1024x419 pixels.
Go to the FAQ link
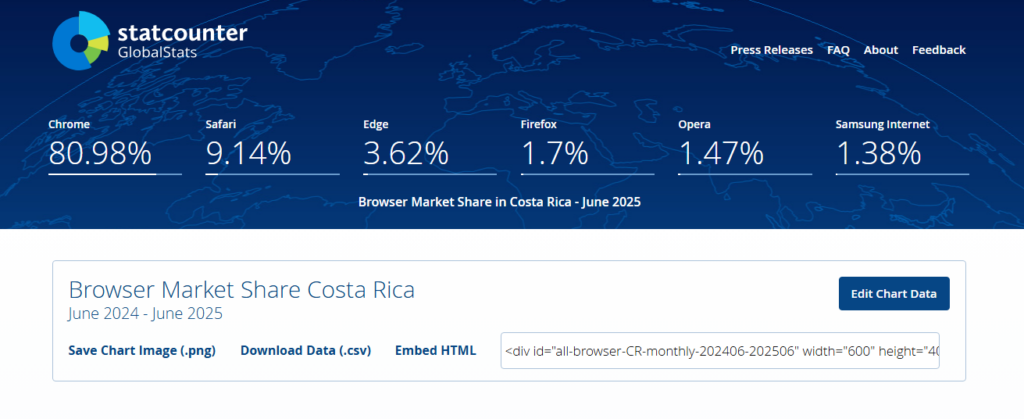[x=838, y=50]
